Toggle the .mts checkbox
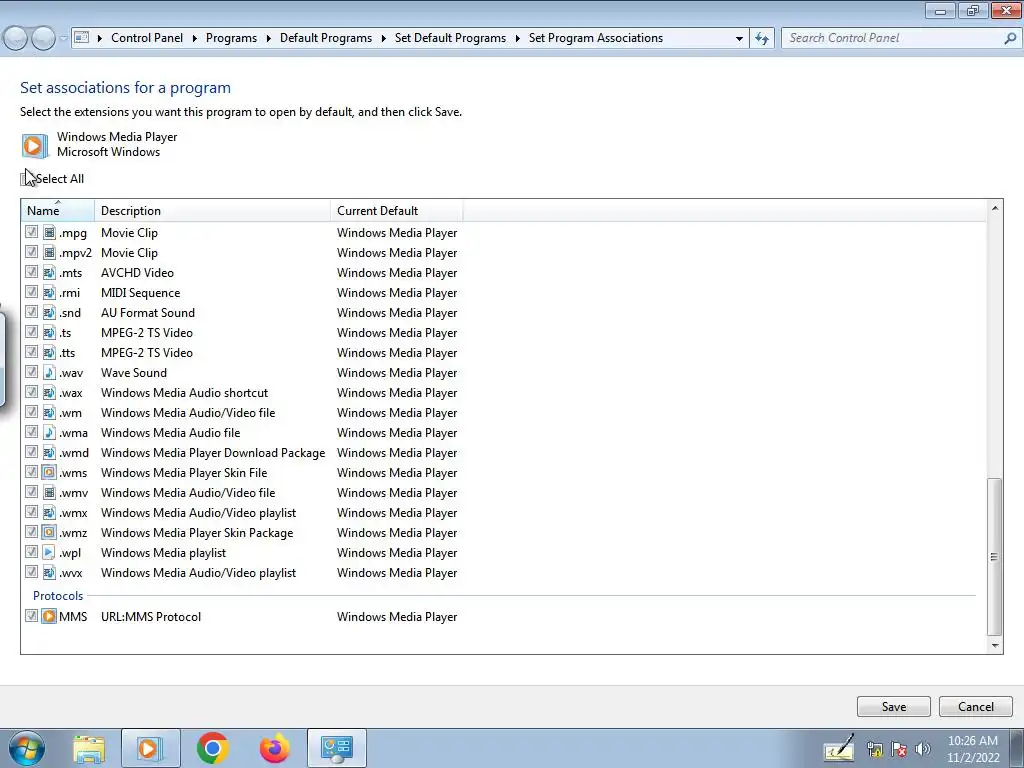 click(x=31, y=272)
